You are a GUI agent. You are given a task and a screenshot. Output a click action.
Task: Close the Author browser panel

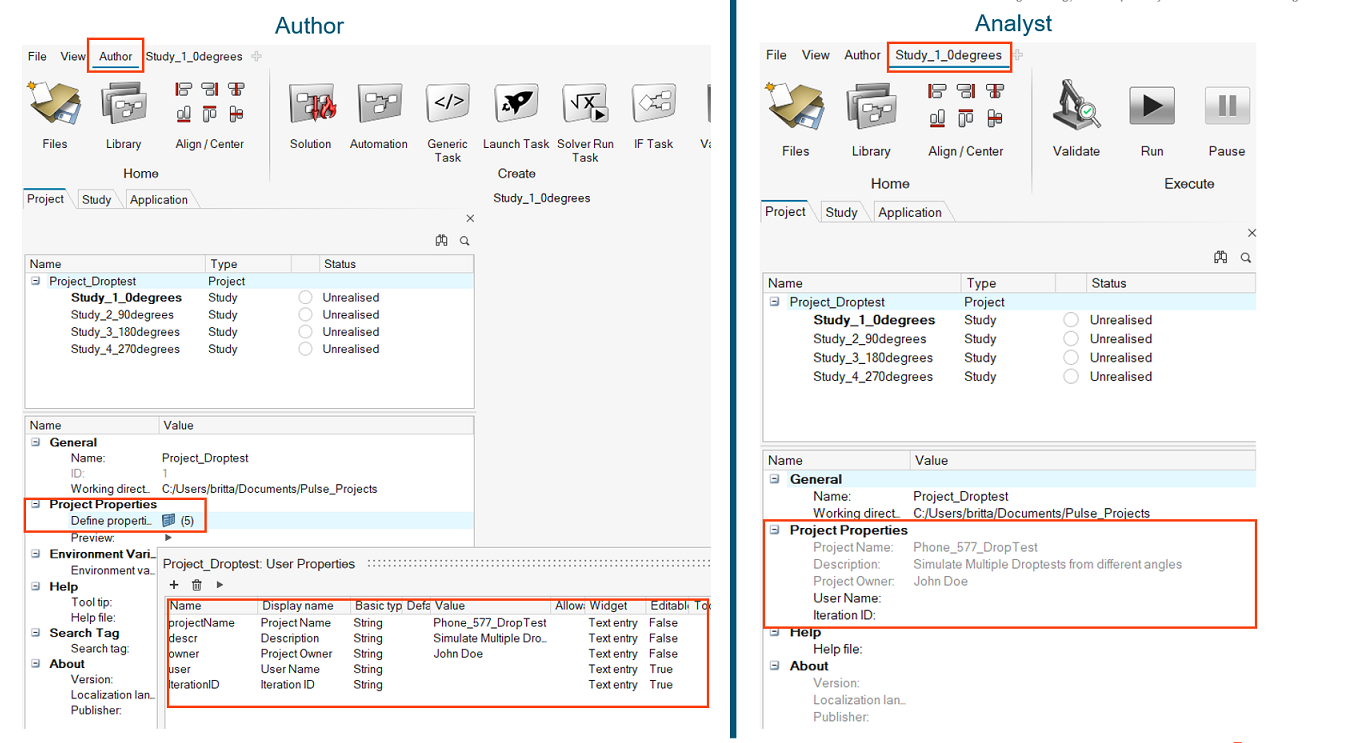(x=470, y=218)
